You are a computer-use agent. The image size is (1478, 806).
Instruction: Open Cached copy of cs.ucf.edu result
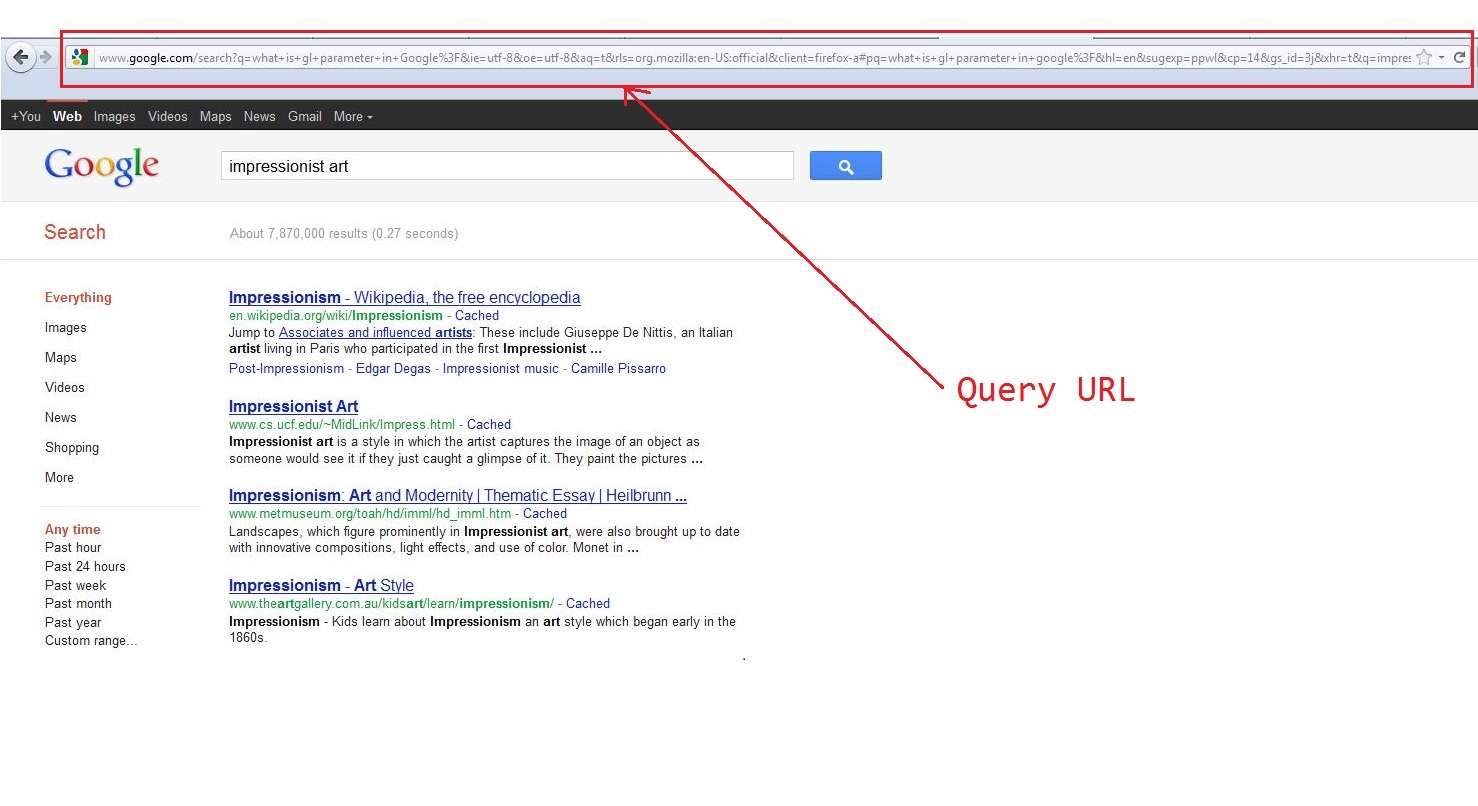tap(489, 425)
